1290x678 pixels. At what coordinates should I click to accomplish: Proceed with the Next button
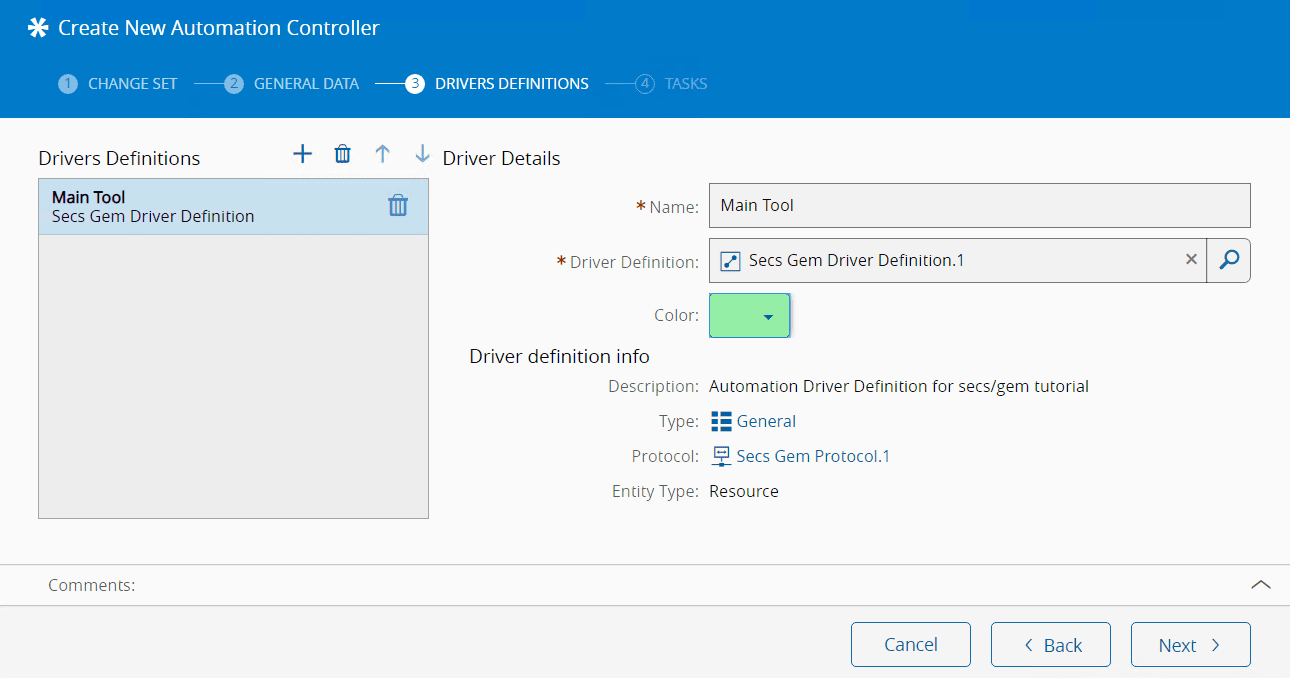pyautogui.click(x=1190, y=645)
